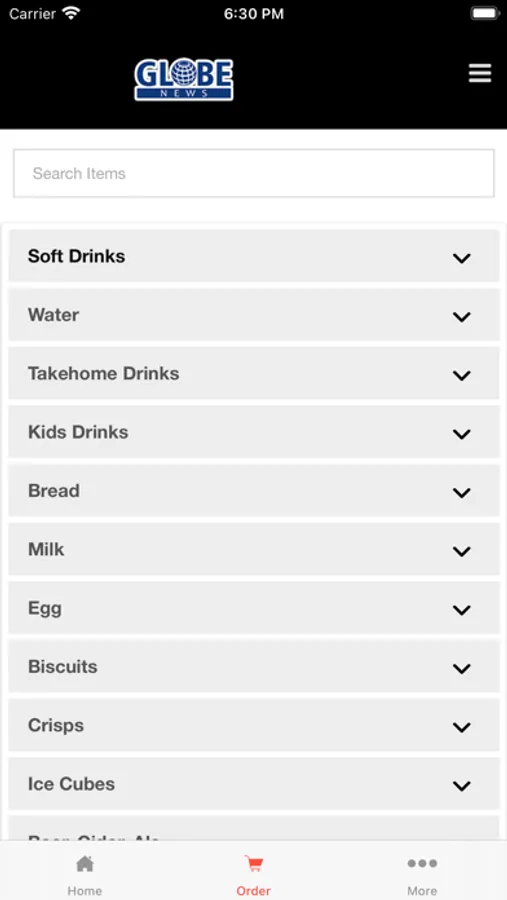Tap the battery indicator icon
Image resolution: width=507 pixels, height=900 pixels.
point(485,14)
